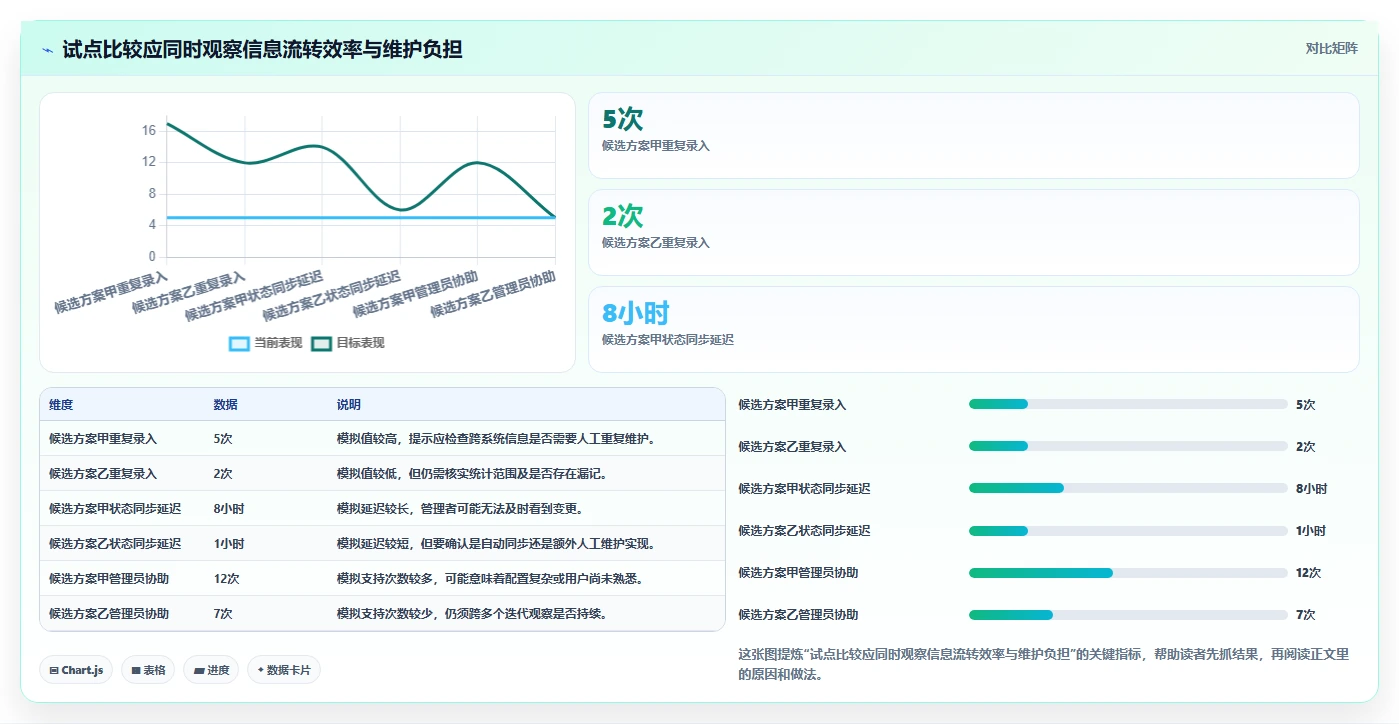1399x724 pixels.
Task: Click the chart y-axis value 16
Action: [x=149, y=131]
